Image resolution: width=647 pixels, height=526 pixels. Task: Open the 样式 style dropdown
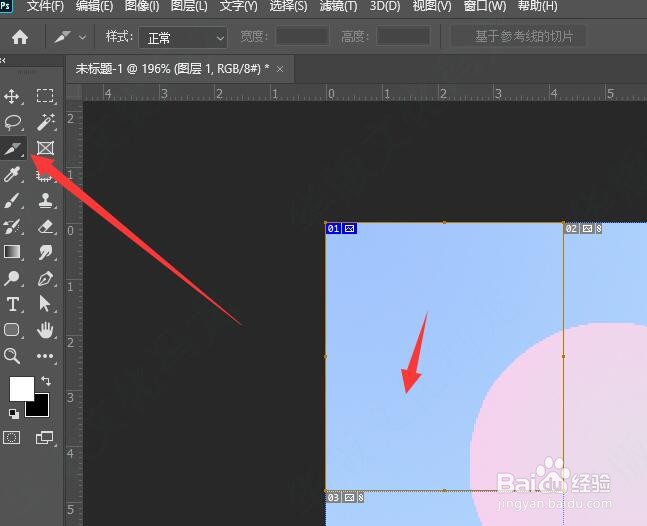click(183, 38)
